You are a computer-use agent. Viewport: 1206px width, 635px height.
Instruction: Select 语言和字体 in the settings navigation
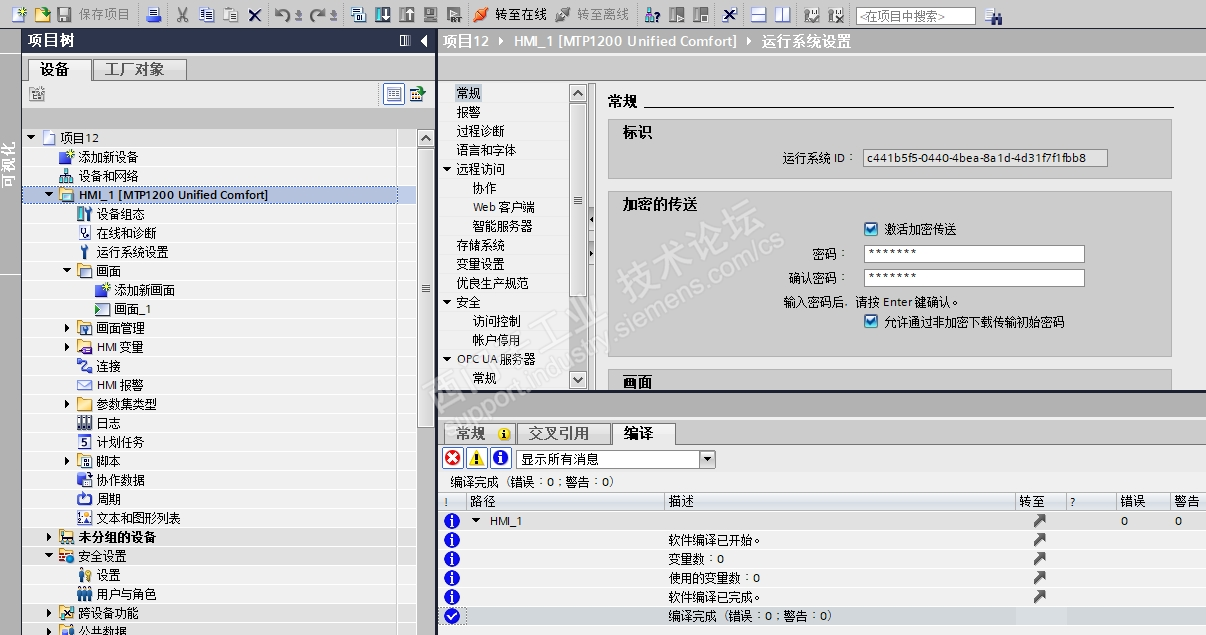(486, 150)
